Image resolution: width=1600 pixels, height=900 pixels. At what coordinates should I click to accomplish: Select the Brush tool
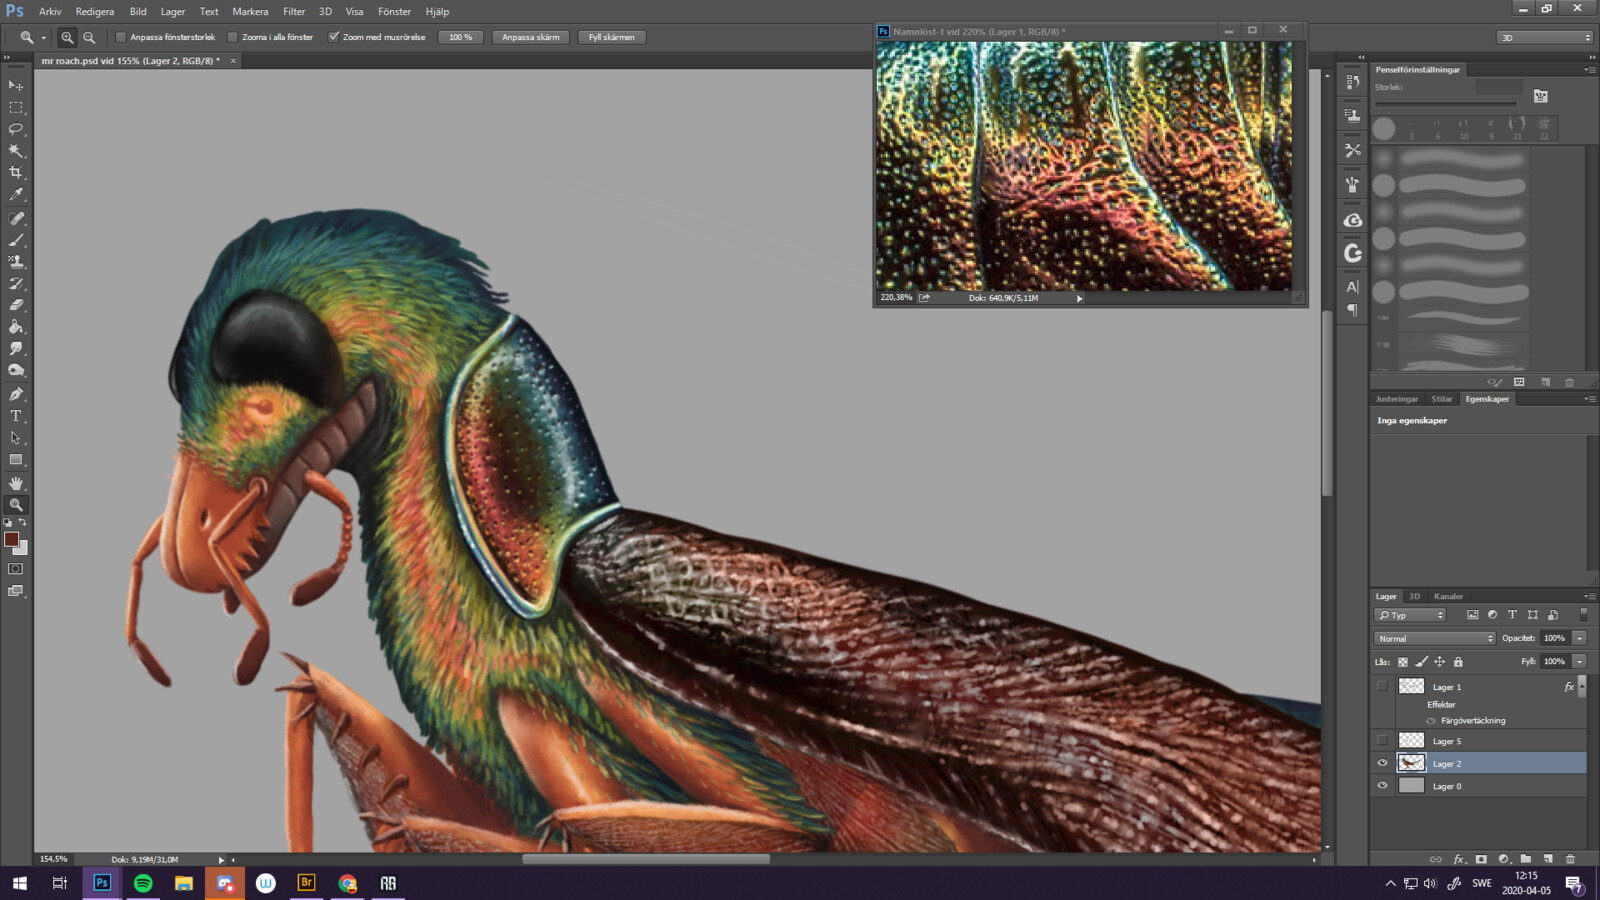coord(16,240)
